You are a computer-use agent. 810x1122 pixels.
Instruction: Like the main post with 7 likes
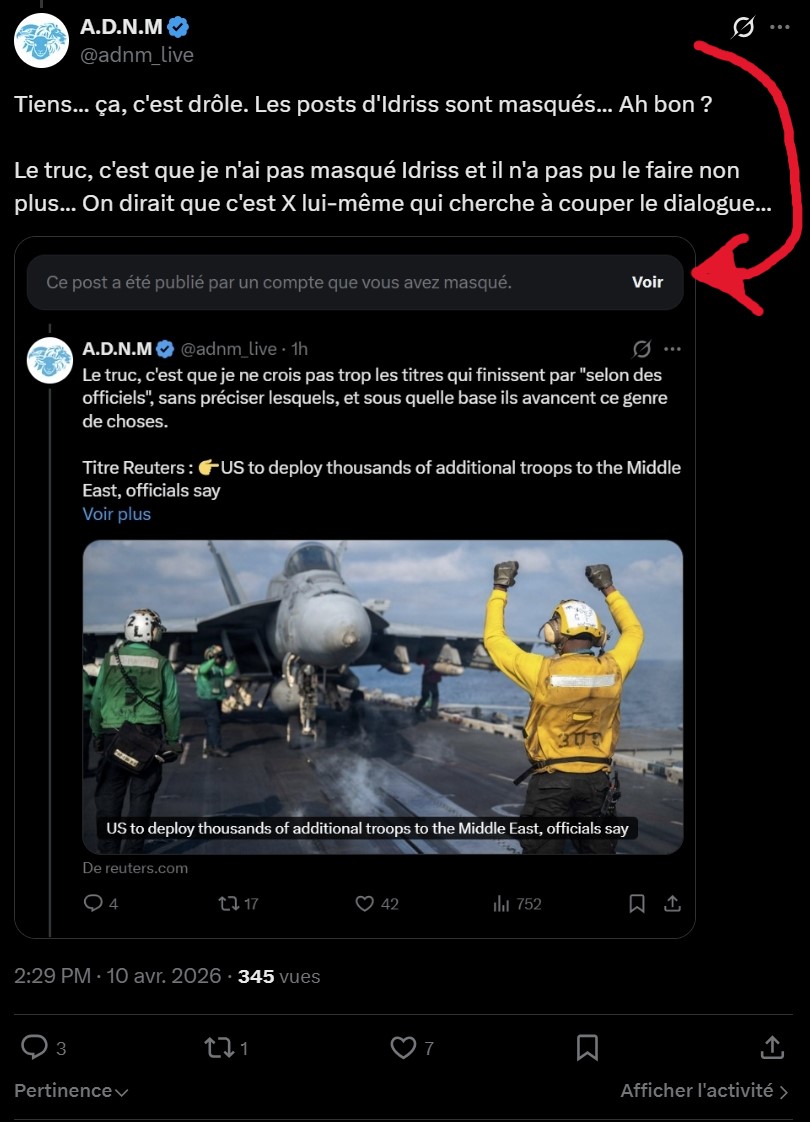tap(403, 1047)
